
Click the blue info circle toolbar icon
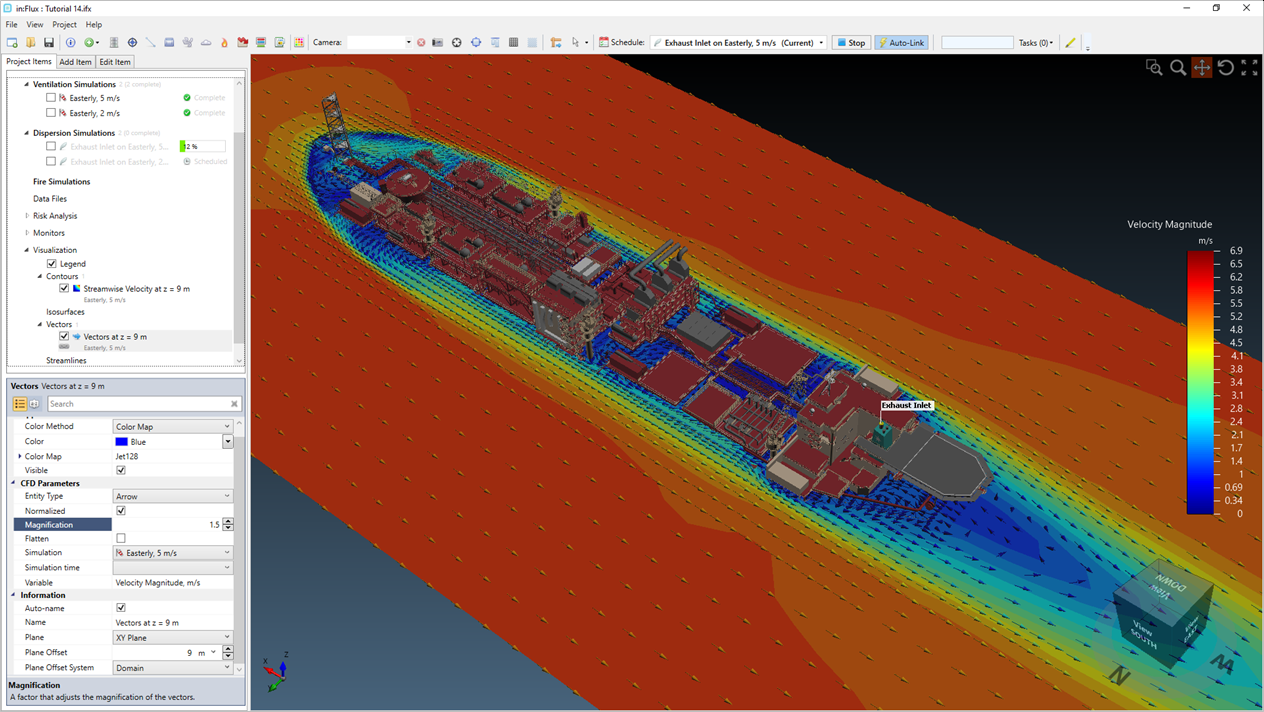tap(70, 43)
